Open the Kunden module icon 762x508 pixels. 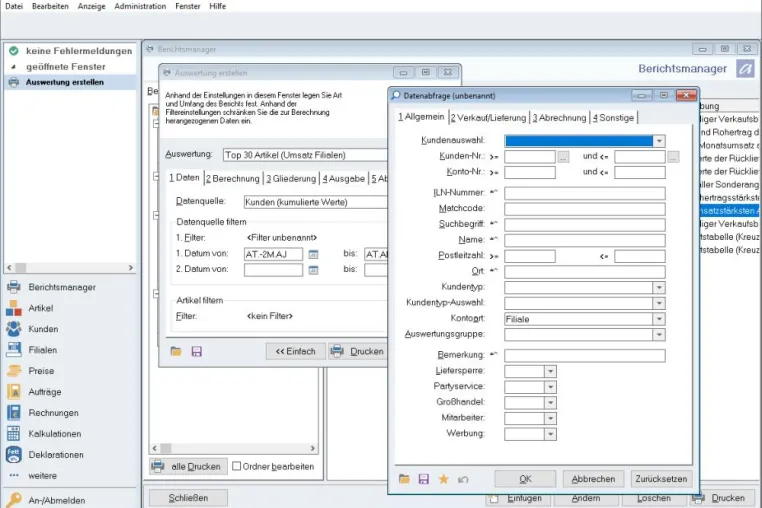14,329
